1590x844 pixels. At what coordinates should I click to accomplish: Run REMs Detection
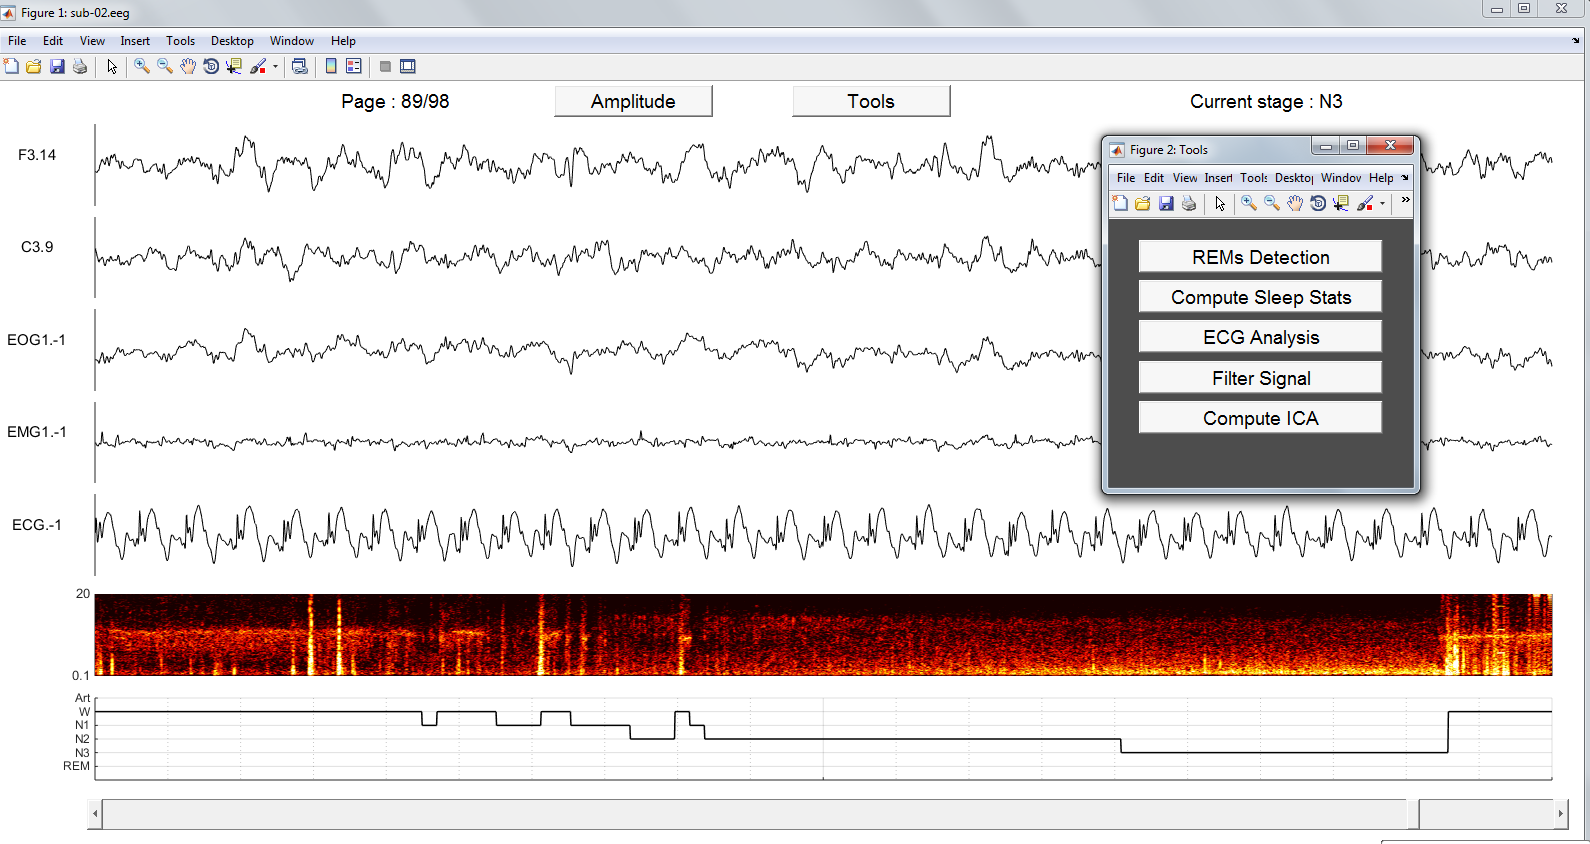(1260, 257)
